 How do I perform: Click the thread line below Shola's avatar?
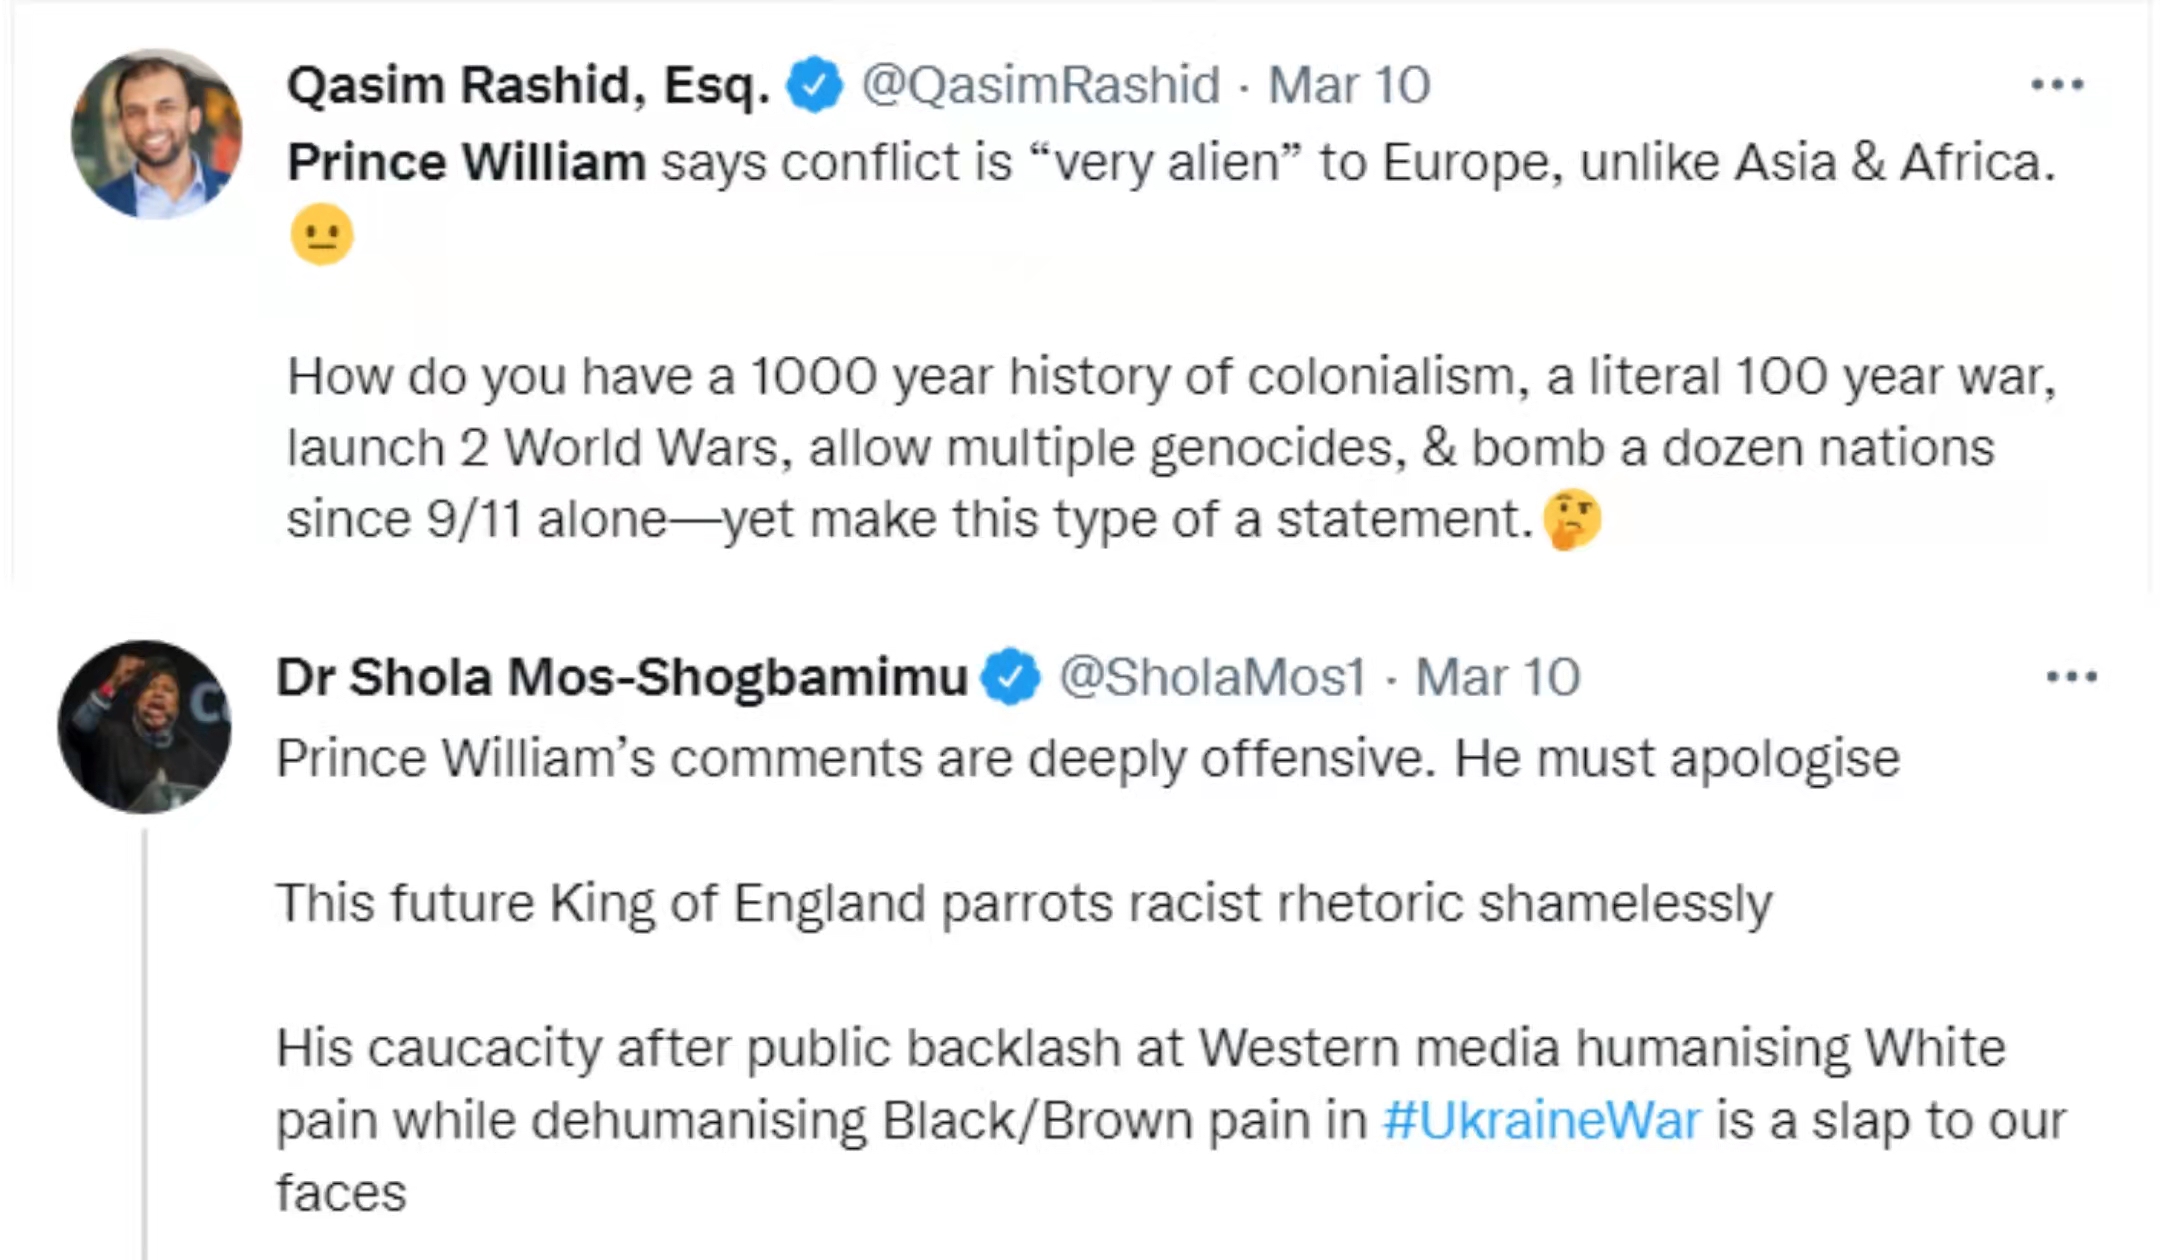pos(145,1040)
